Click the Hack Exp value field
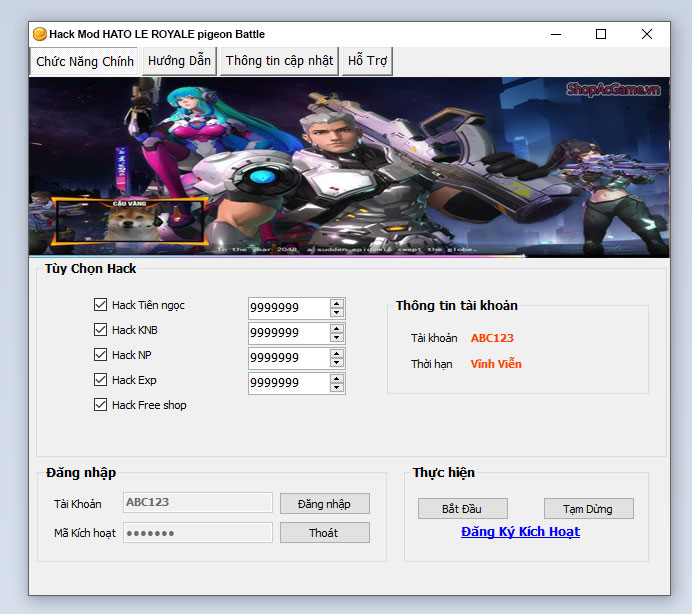Viewport: 693px width, 616px height. pos(289,383)
